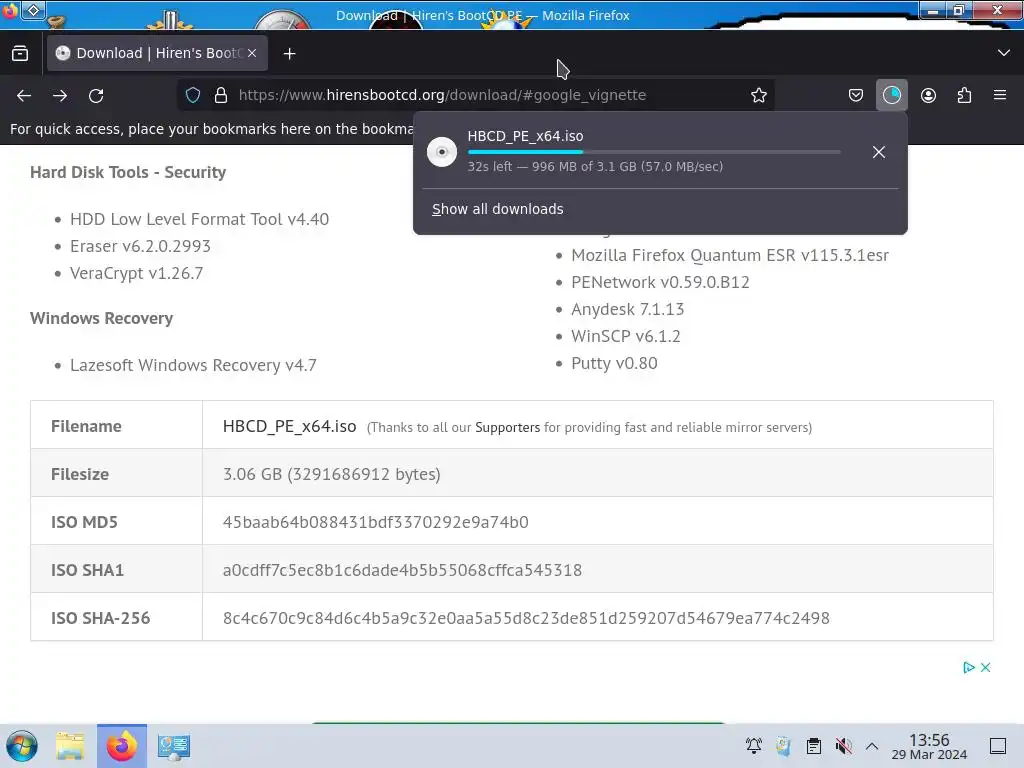Image resolution: width=1024 pixels, height=768 pixels.
Task: Click the updates tray icon beside the bell
Action: pos(783,746)
